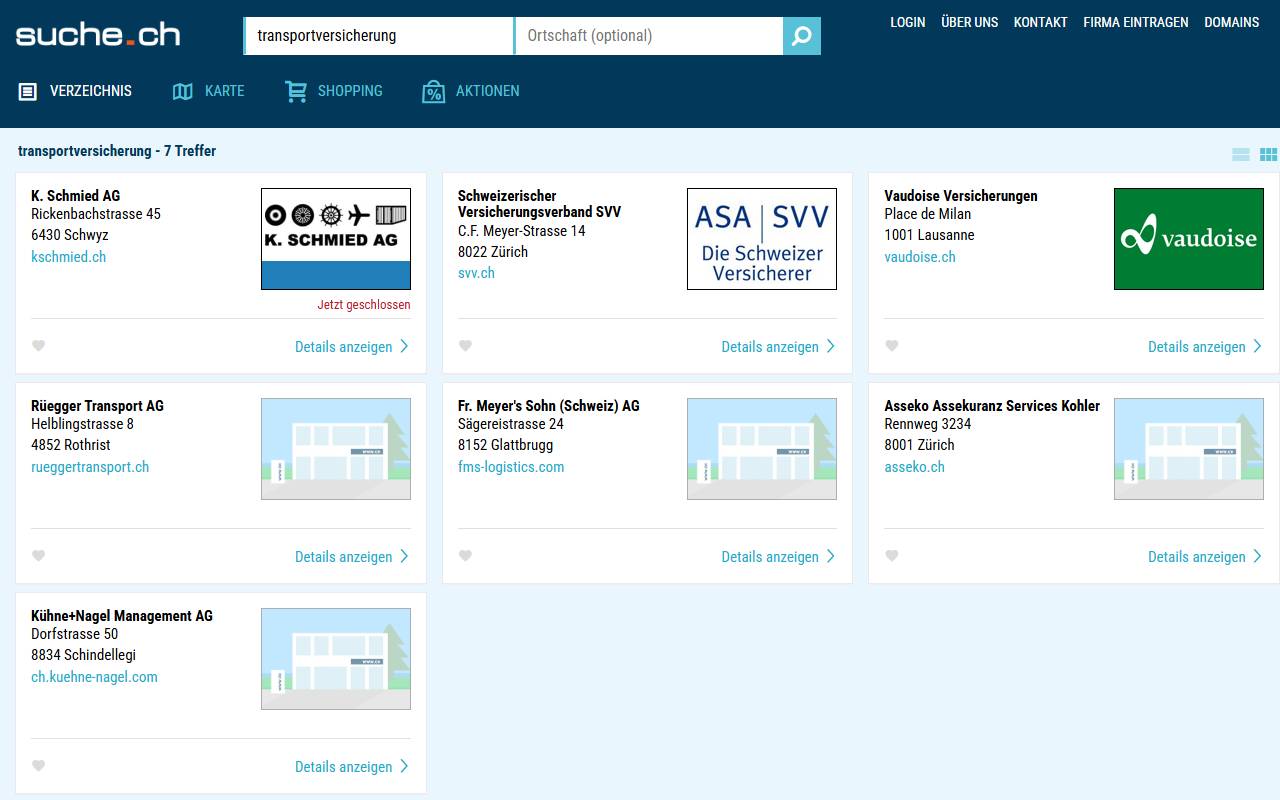Open Vaudoise Versicherungen company name
Viewport: 1280px width, 800px height.
coord(961,196)
